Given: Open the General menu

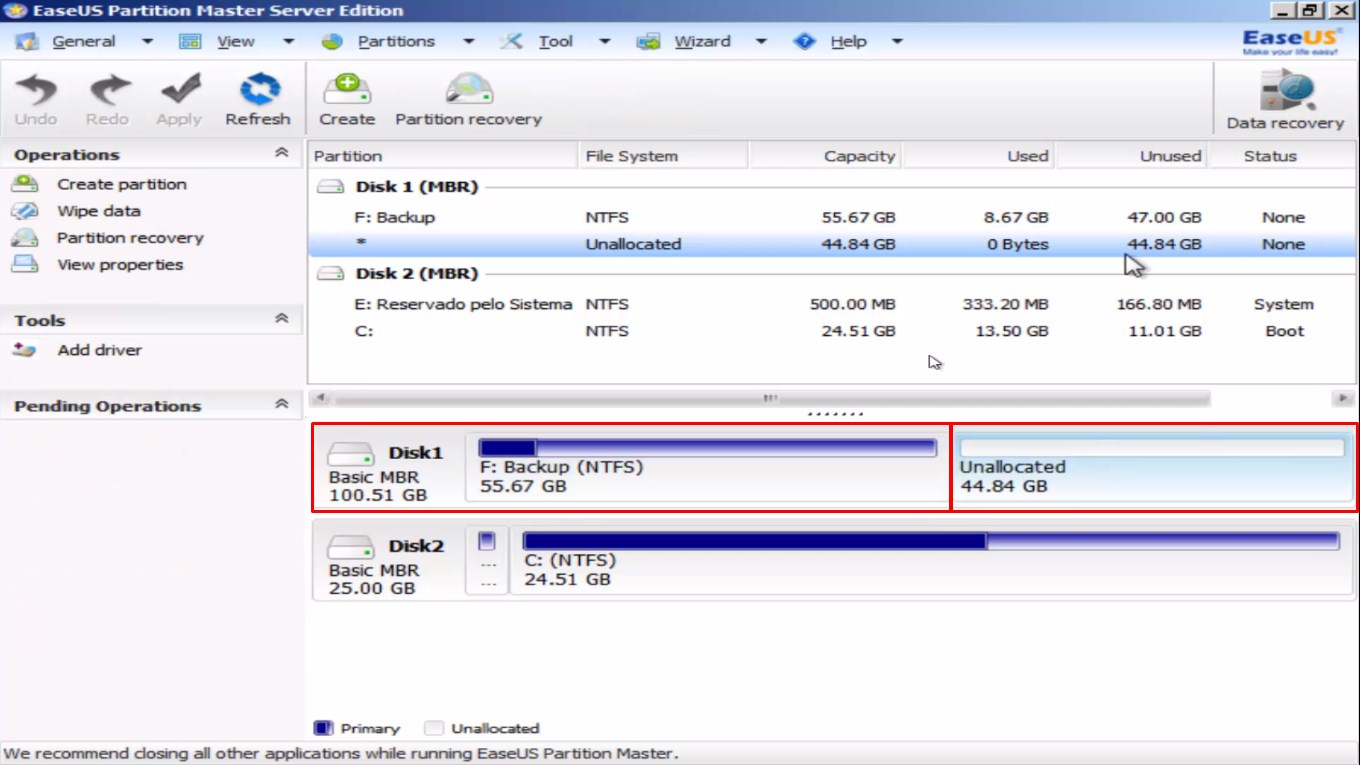Looking at the screenshot, I should click(84, 42).
